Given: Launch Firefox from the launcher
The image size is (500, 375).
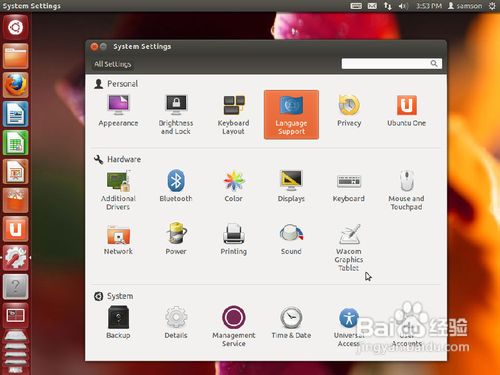Looking at the screenshot, I should [15, 85].
